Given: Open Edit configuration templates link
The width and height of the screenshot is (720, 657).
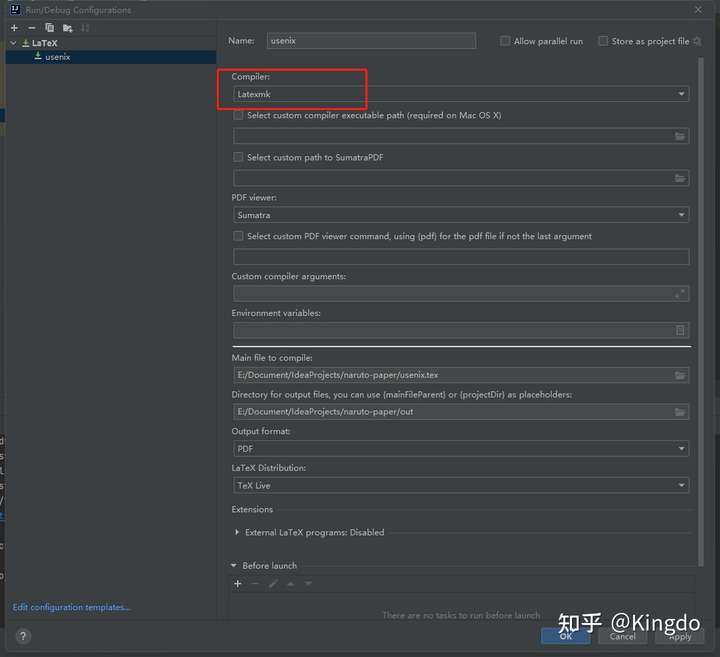Looking at the screenshot, I should 71,607.
